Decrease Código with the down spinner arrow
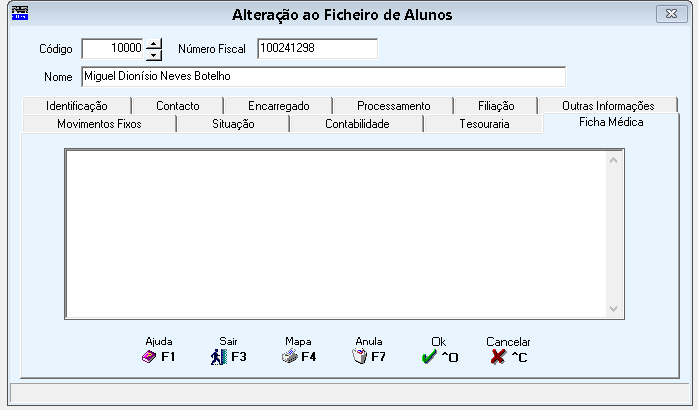This screenshot has height=410, width=698. click(x=154, y=55)
